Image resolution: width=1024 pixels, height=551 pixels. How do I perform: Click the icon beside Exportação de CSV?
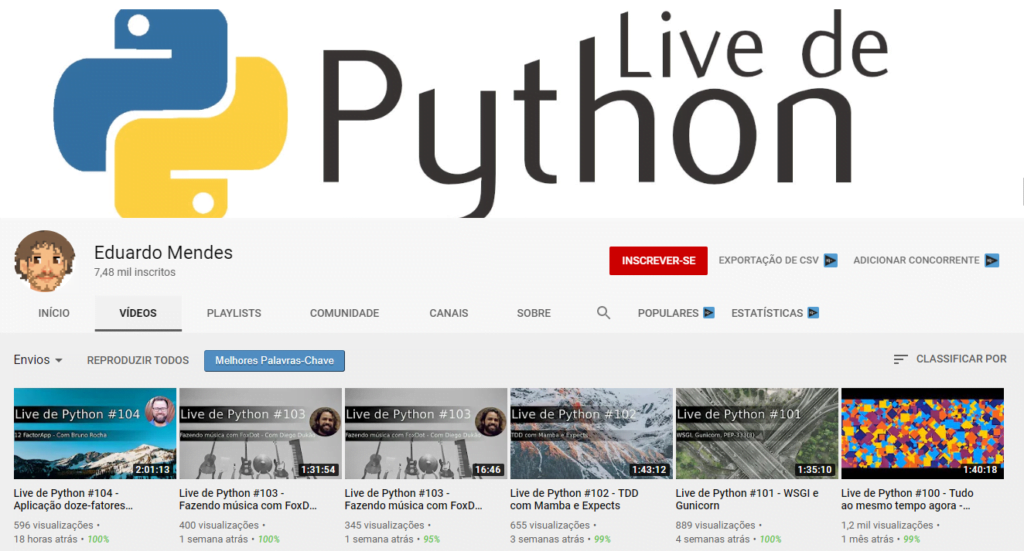pos(830,261)
